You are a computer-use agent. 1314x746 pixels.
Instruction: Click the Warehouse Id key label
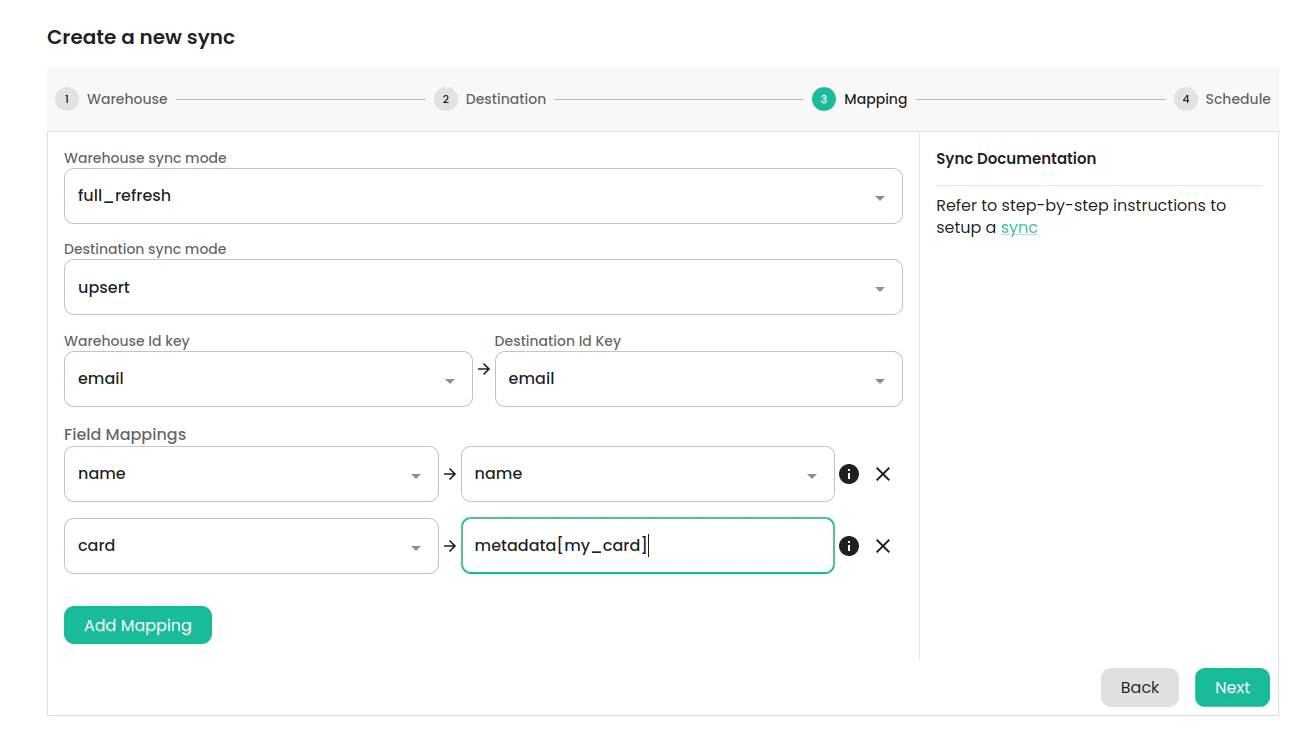pyautogui.click(x=127, y=341)
